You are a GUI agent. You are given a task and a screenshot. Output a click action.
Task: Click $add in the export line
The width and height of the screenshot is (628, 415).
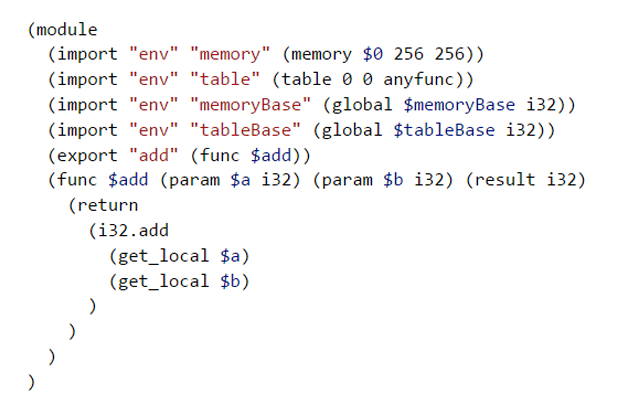coord(271,155)
